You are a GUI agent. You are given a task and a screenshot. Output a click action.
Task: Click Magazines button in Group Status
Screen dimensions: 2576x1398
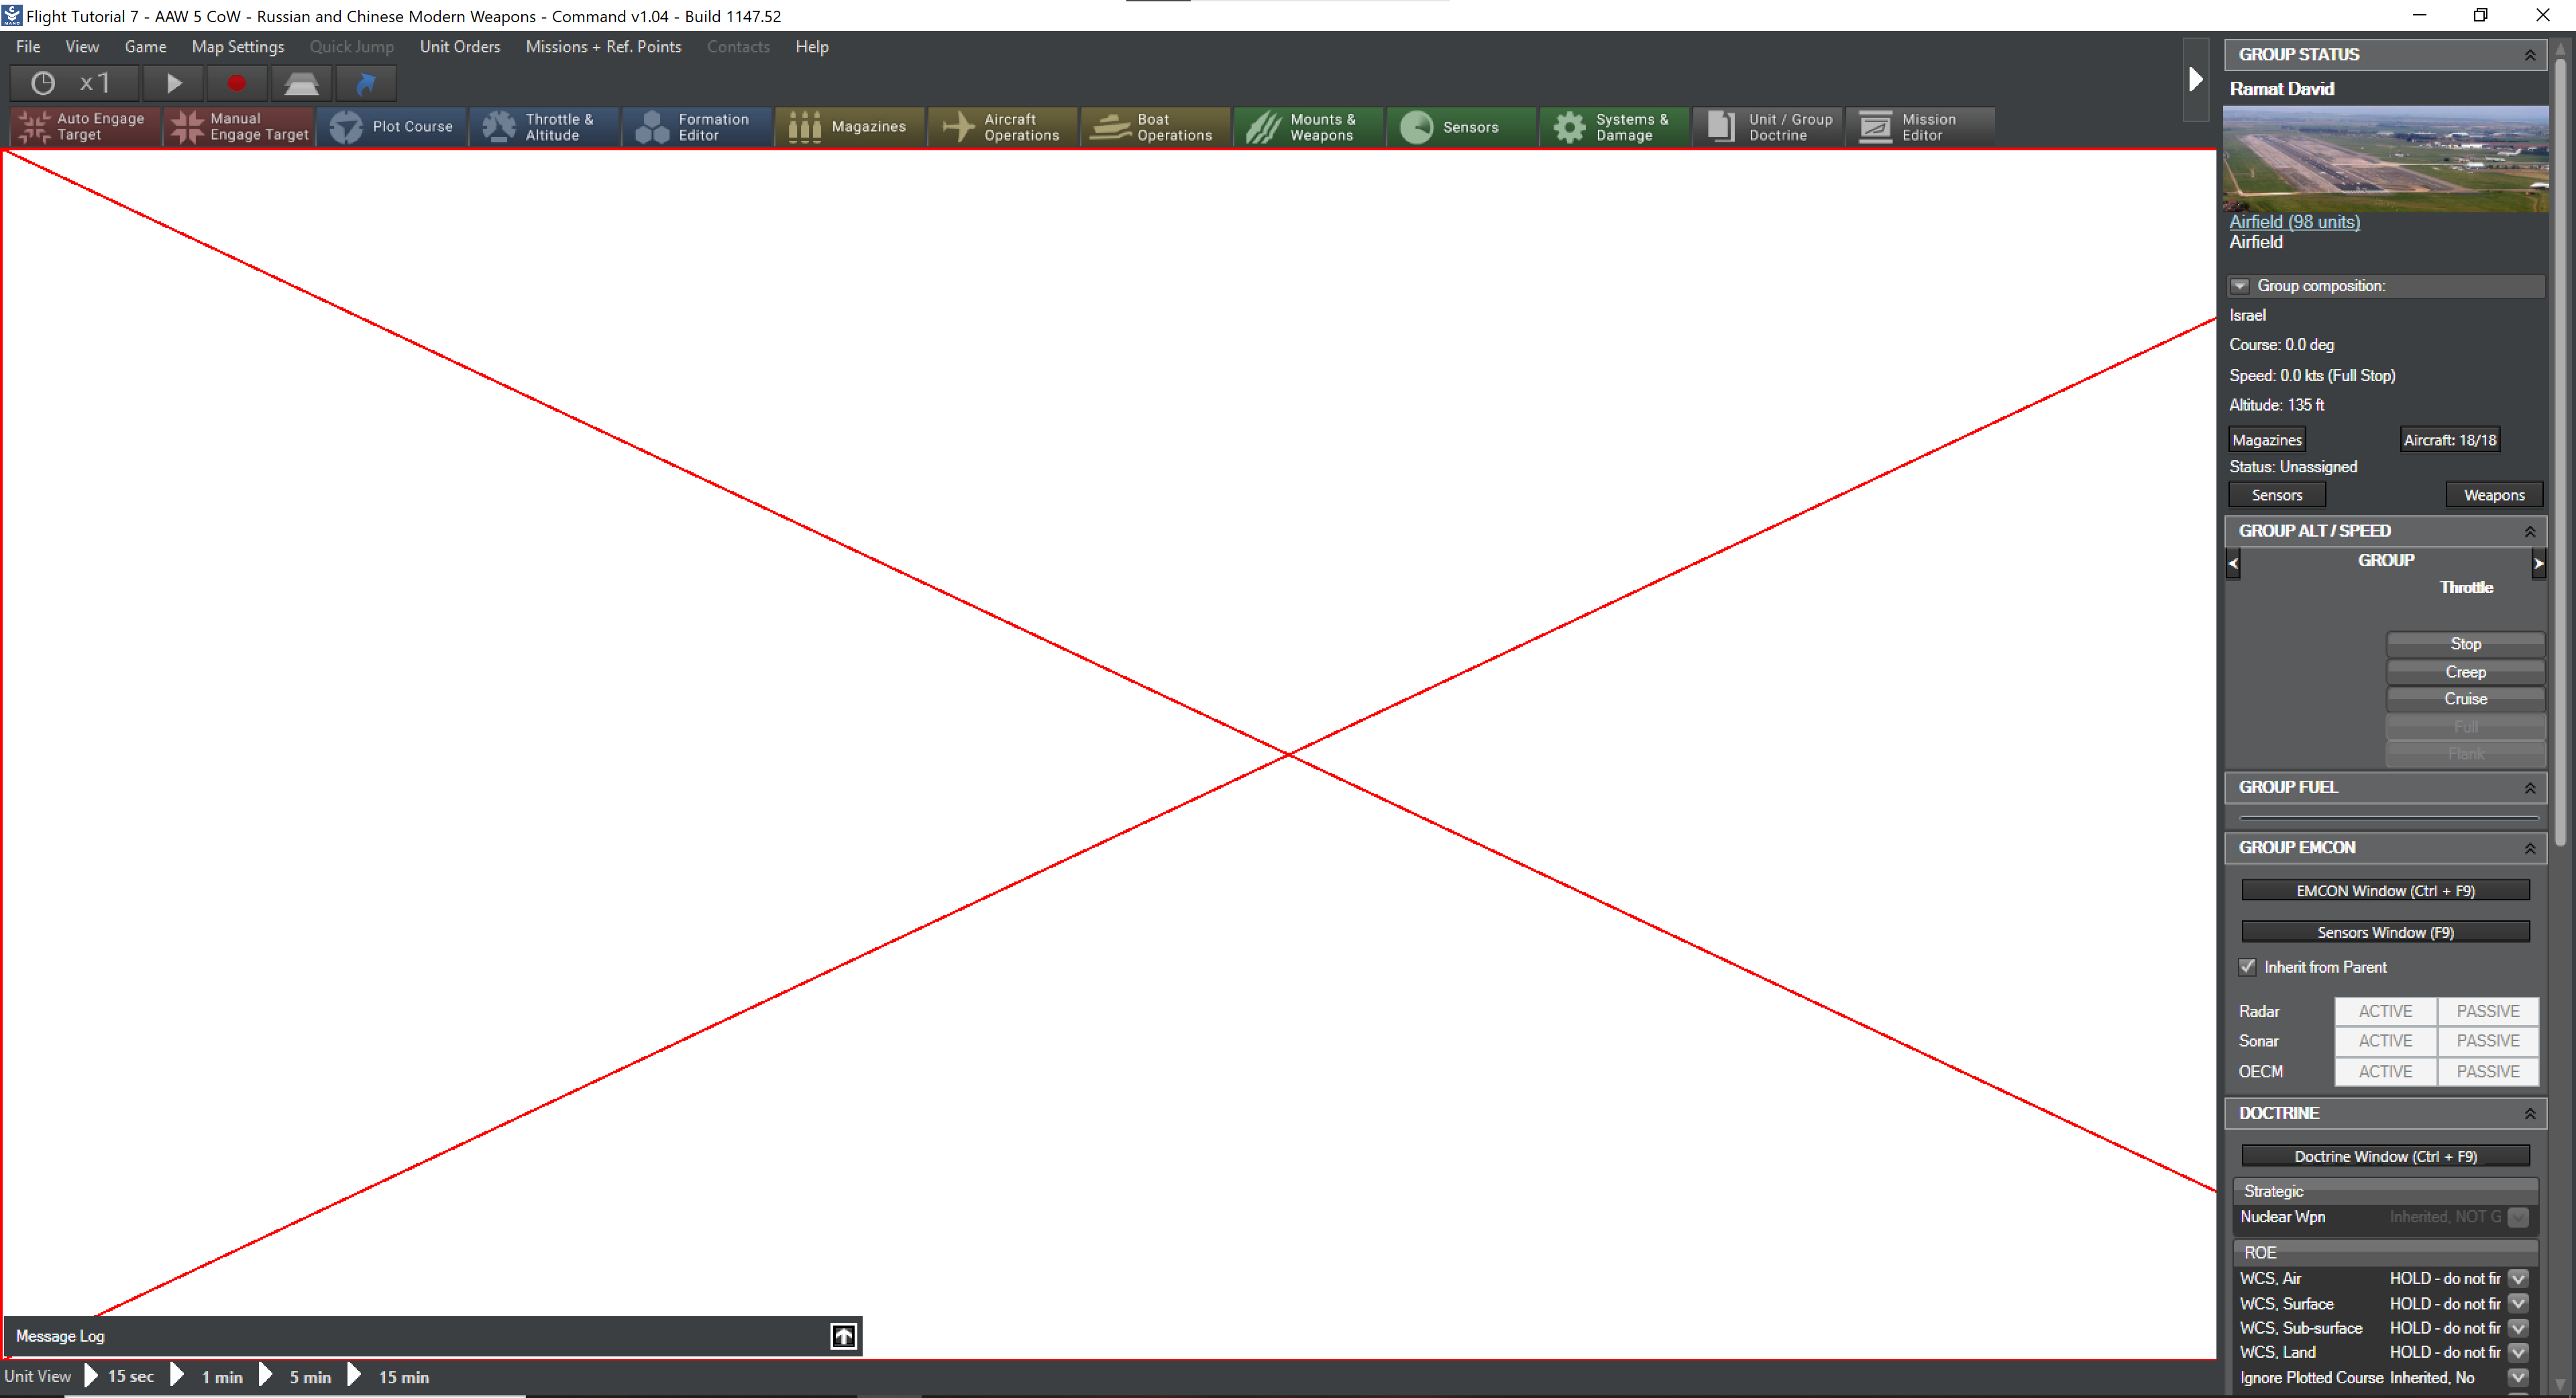2267,440
